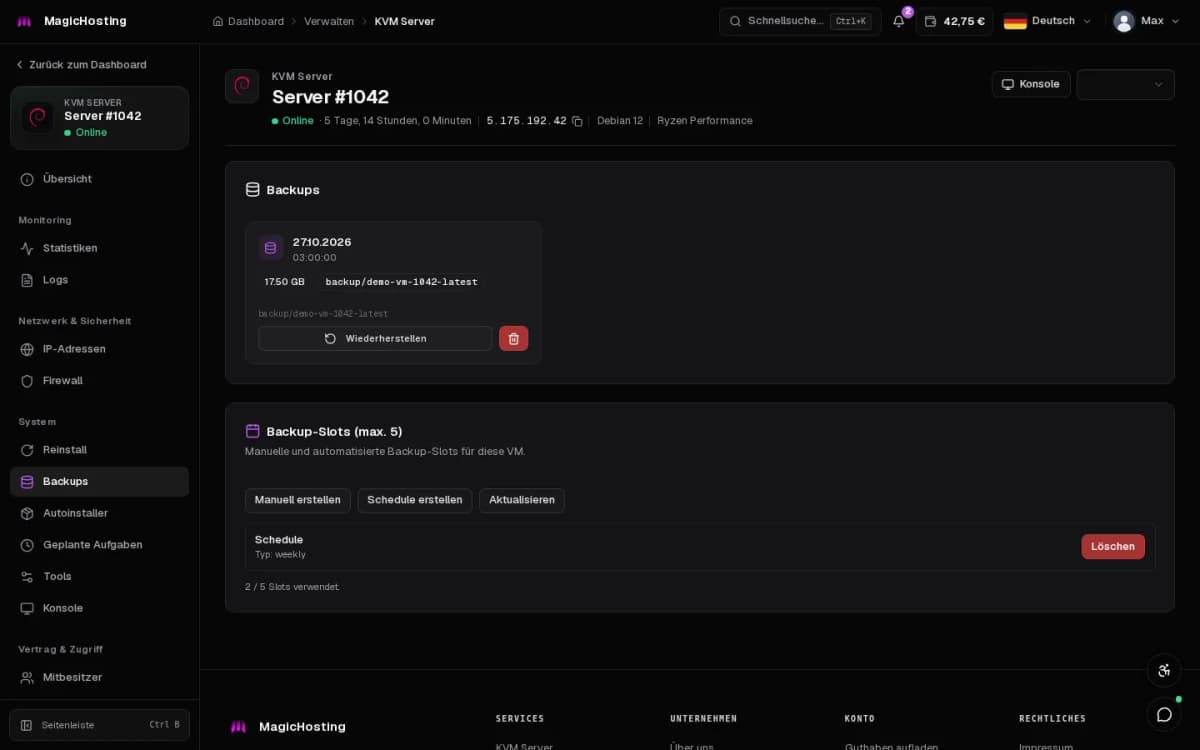Screen dimensions: 1200x750
Task: Open wallet balance 42,75 €
Action: tap(954, 21)
